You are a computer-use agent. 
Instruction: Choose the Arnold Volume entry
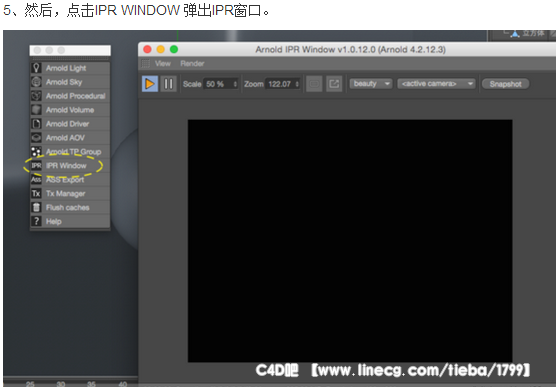tap(70, 110)
